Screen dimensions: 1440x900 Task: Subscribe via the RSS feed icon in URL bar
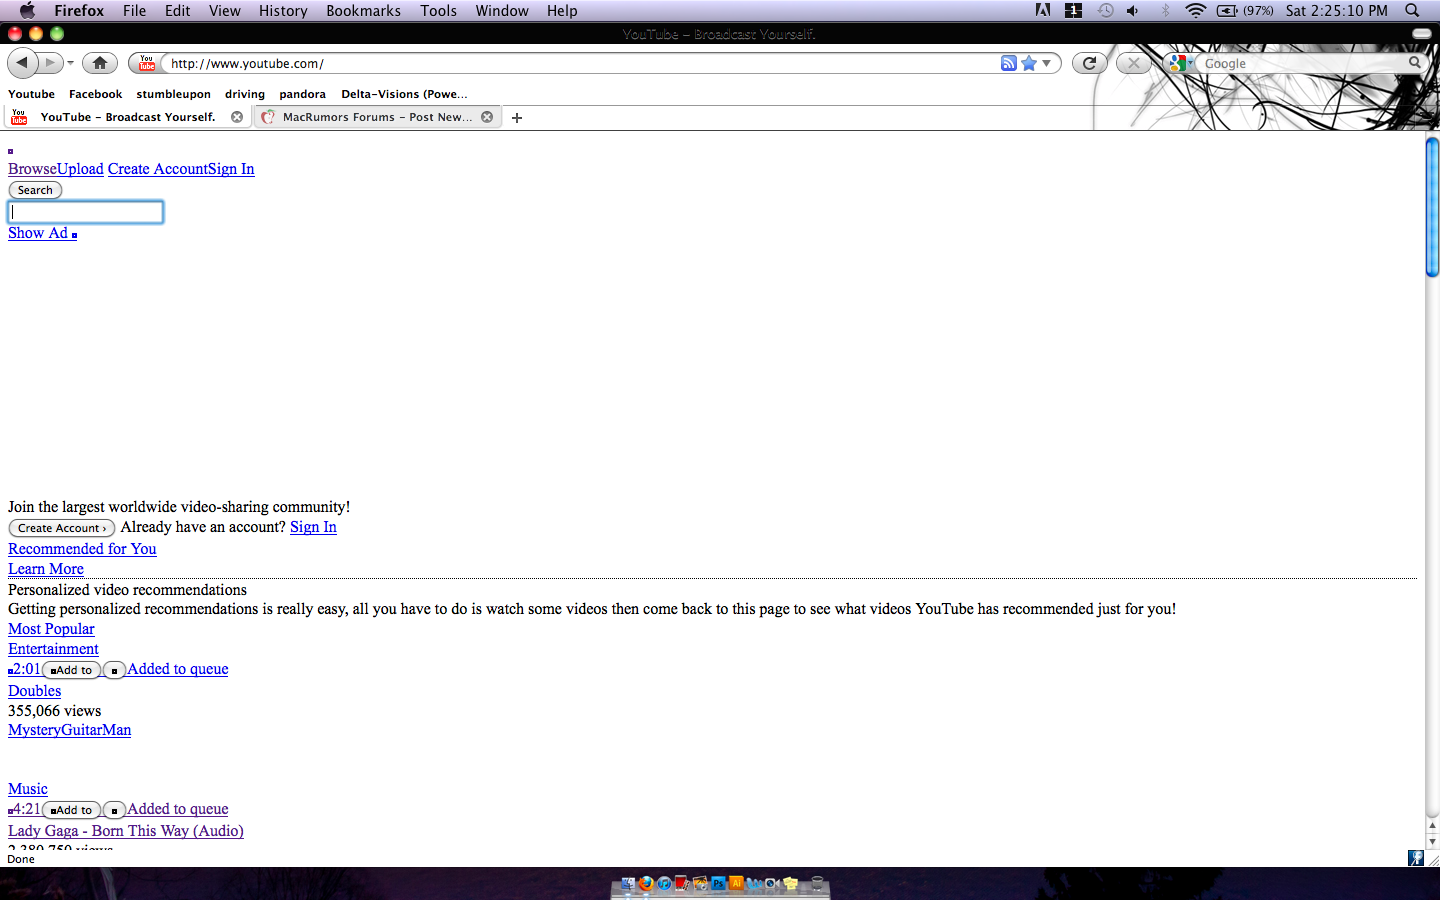[1009, 63]
